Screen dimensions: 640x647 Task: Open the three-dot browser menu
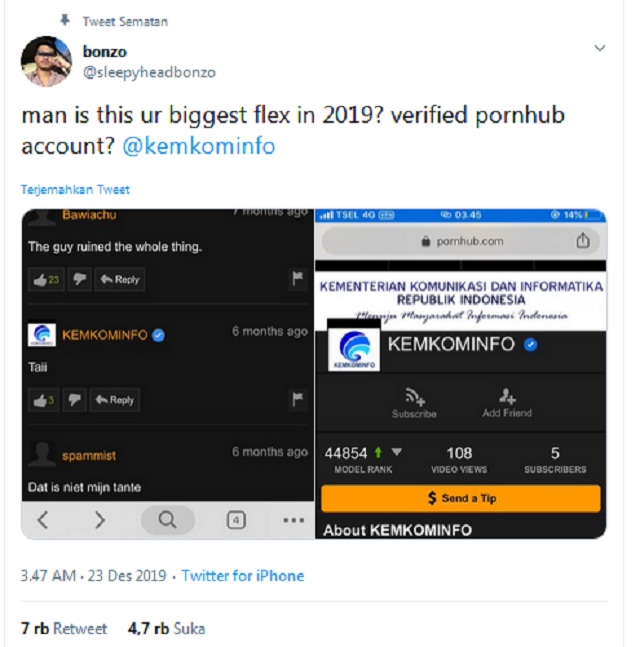[294, 520]
